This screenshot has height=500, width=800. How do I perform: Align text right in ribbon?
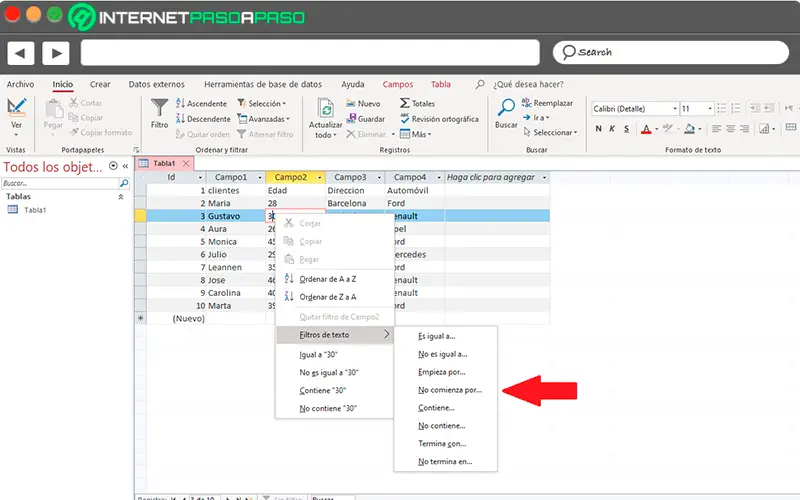745,129
